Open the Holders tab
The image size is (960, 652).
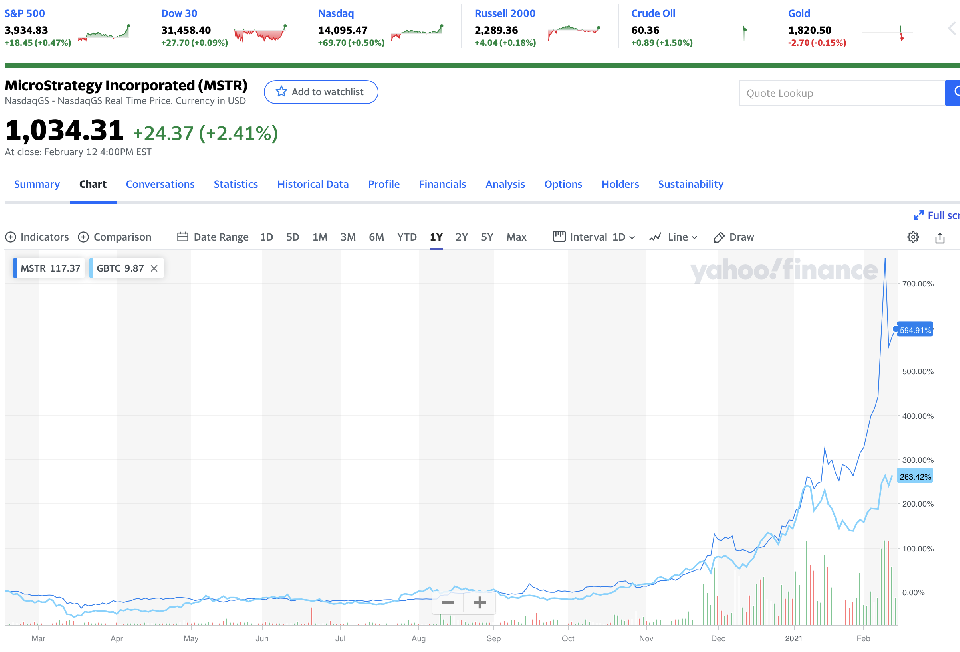(x=620, y=184)
